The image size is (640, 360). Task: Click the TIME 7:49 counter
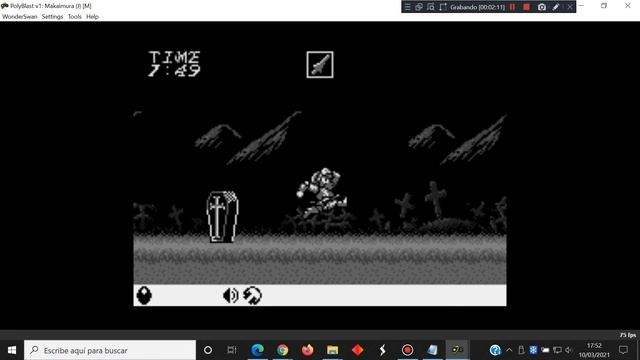pyautogui.click(x=174, y=64)
